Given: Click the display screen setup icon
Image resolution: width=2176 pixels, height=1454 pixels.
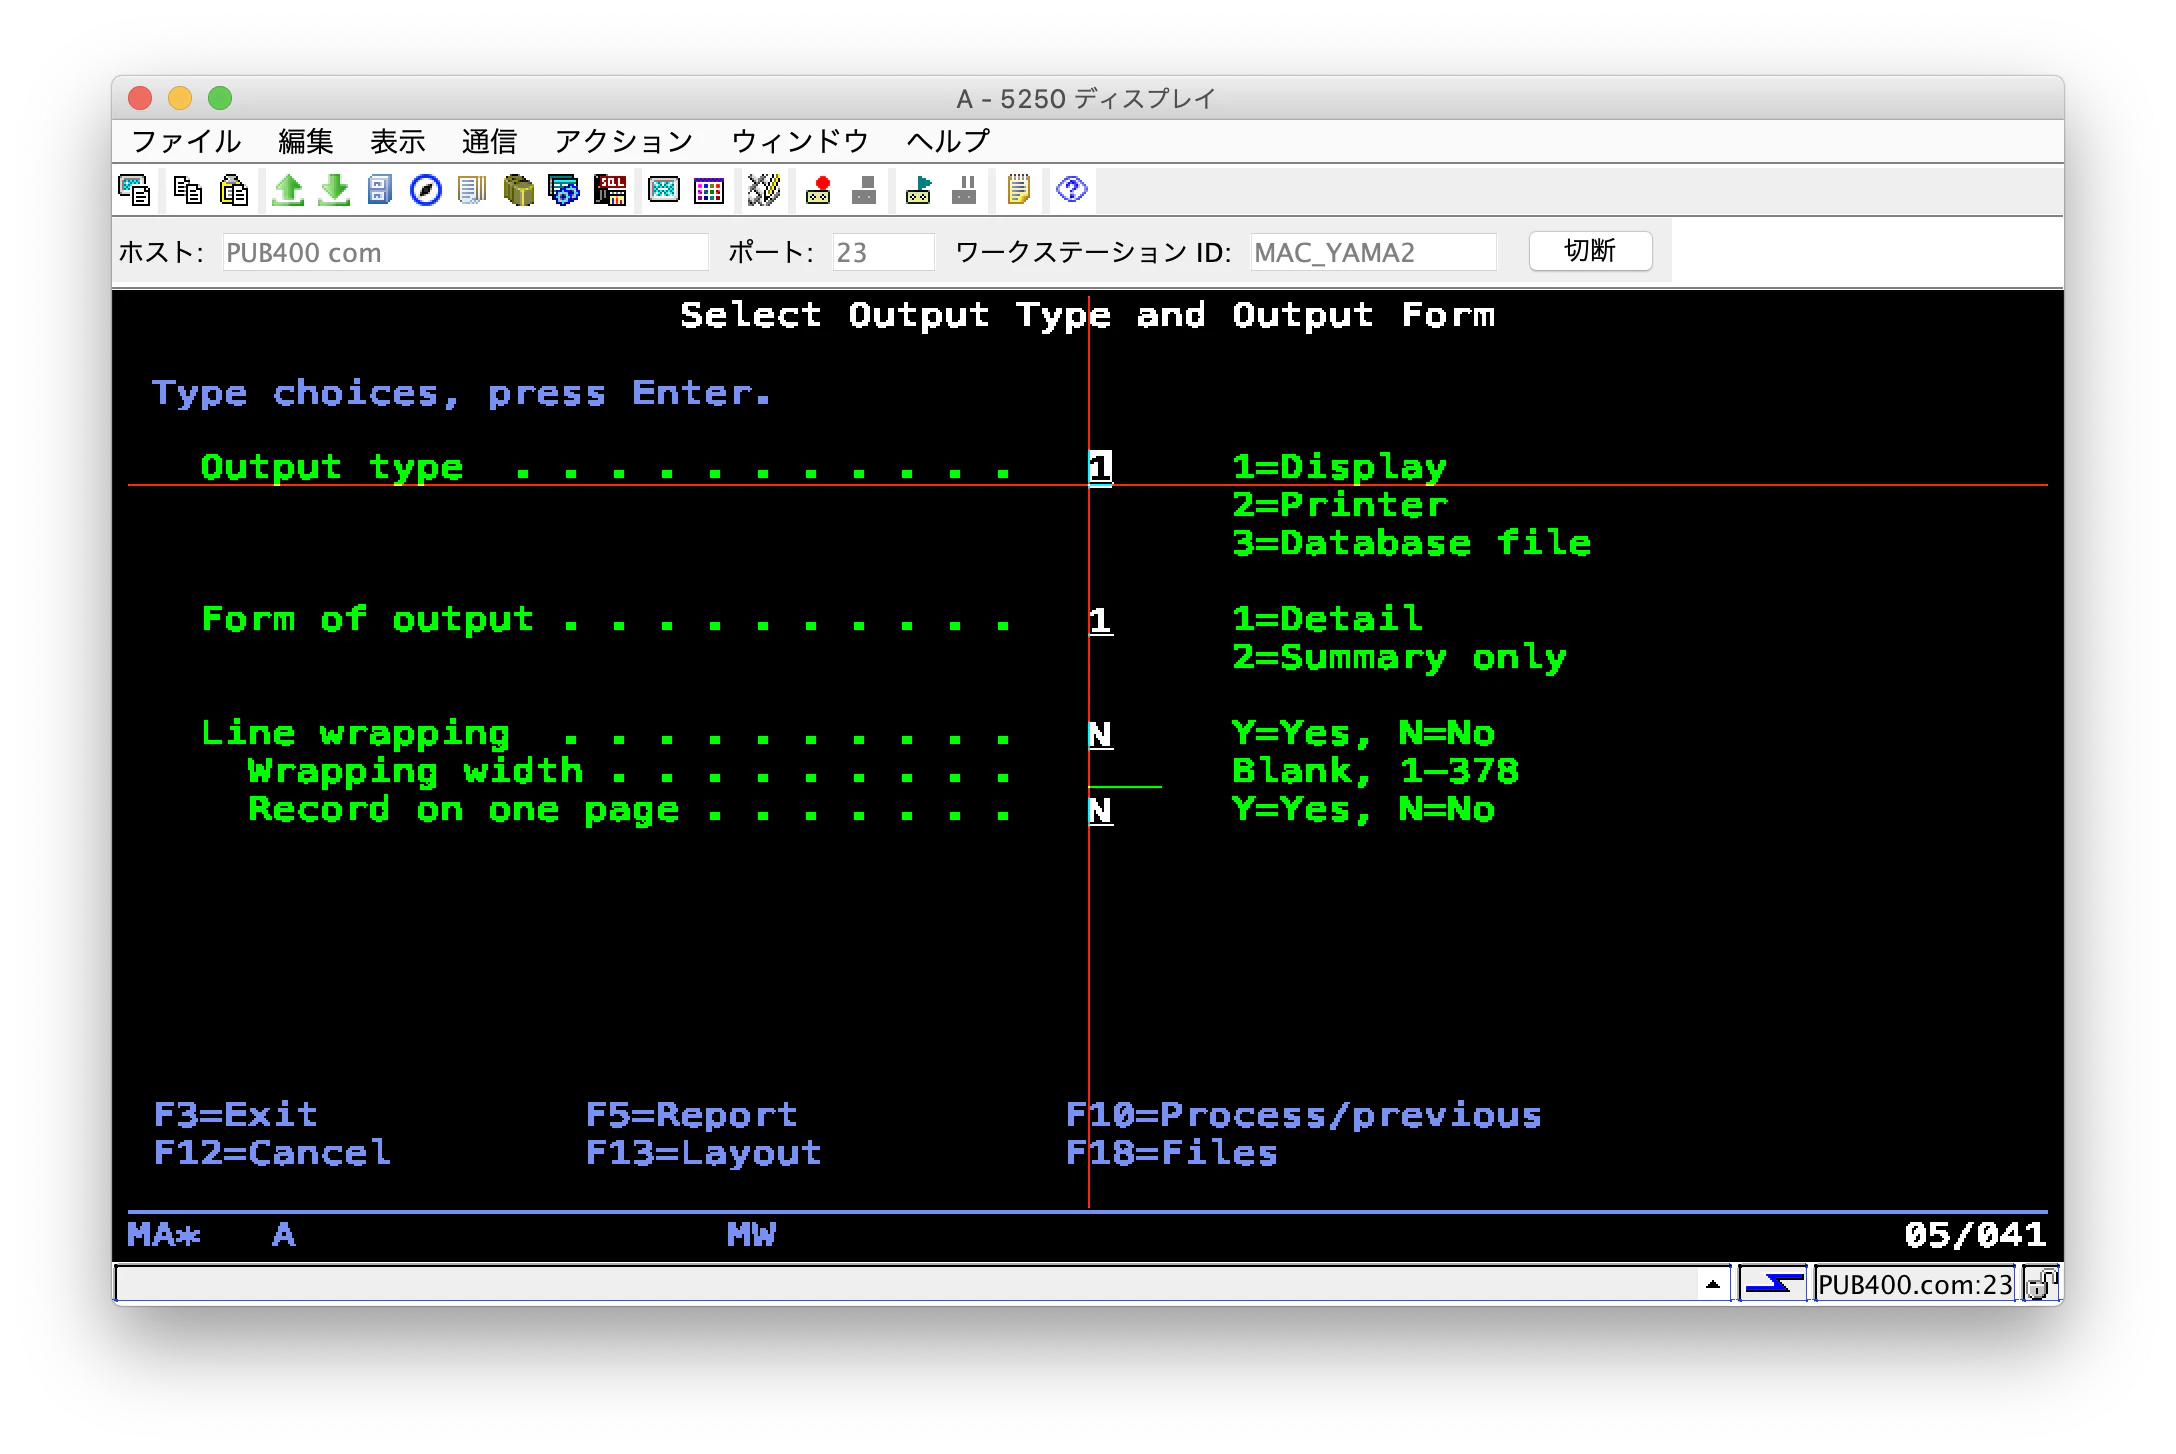Looking at the screenshot, I should tap(663, 190).
